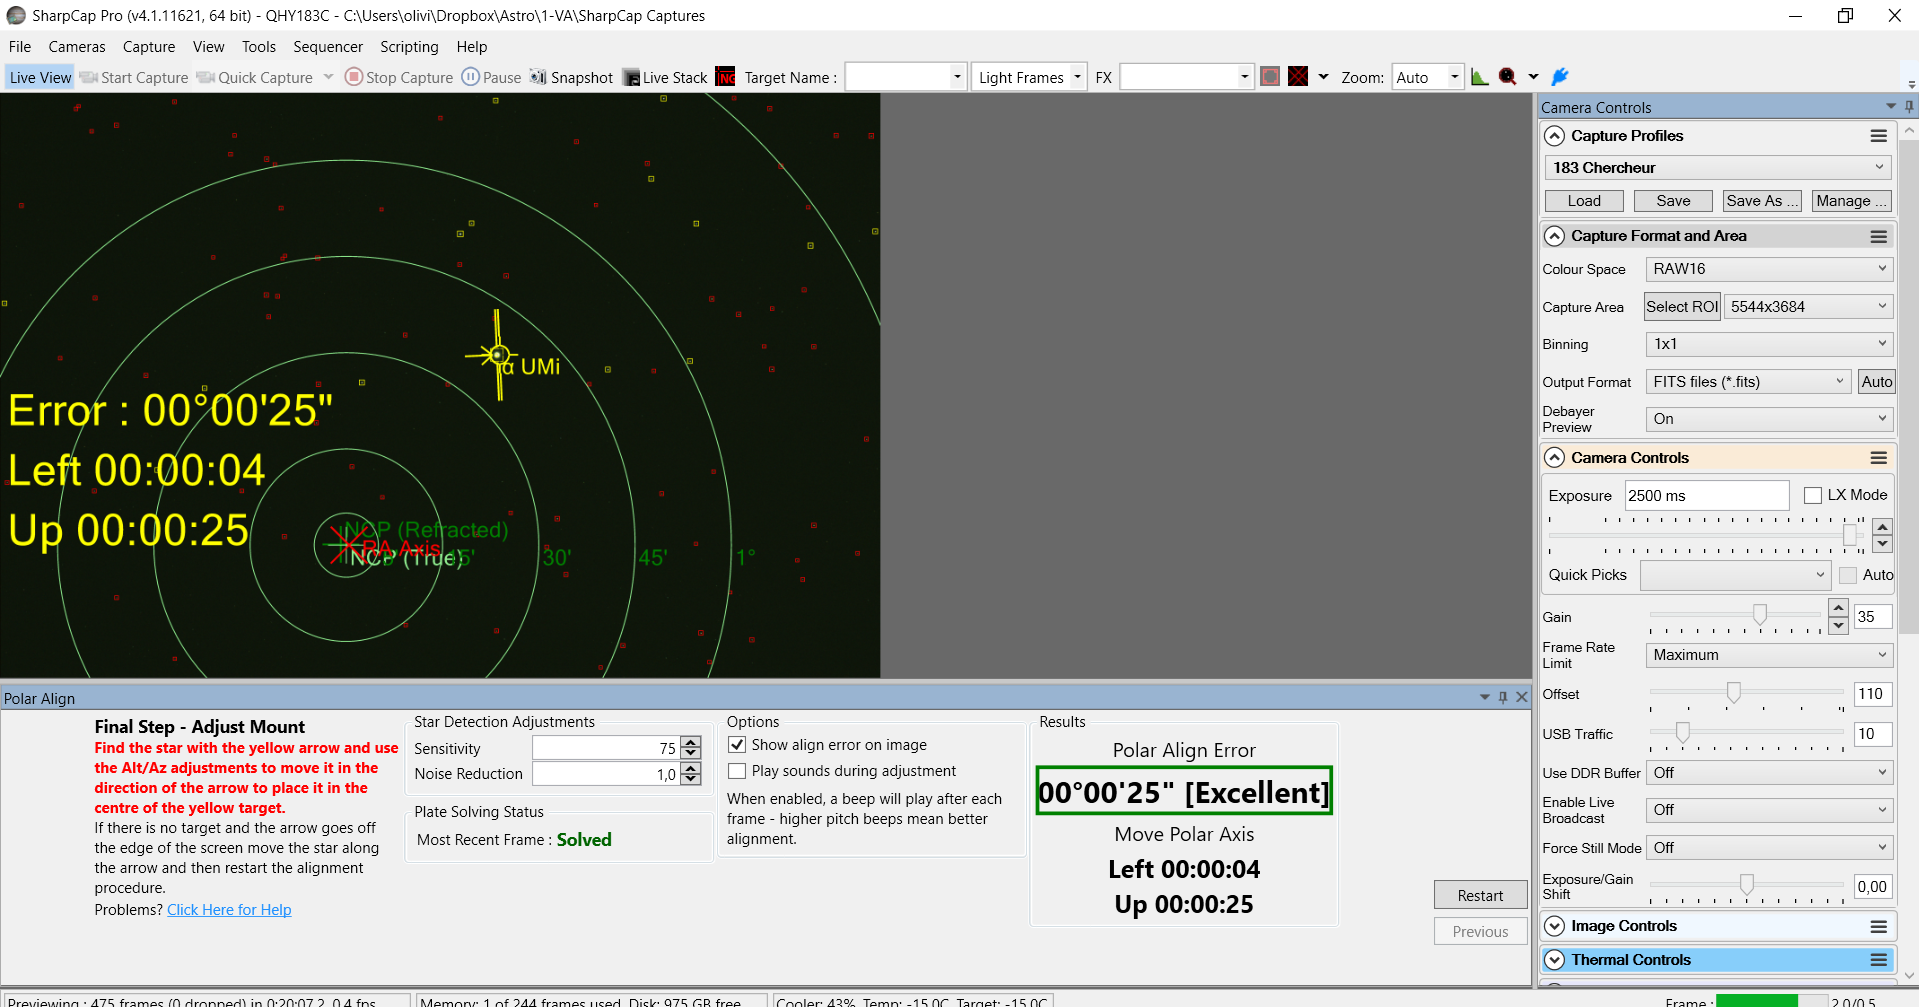The image size is (1919, 1007).
Task: Click the Save As profile button
Action: tap(1762, 201)
